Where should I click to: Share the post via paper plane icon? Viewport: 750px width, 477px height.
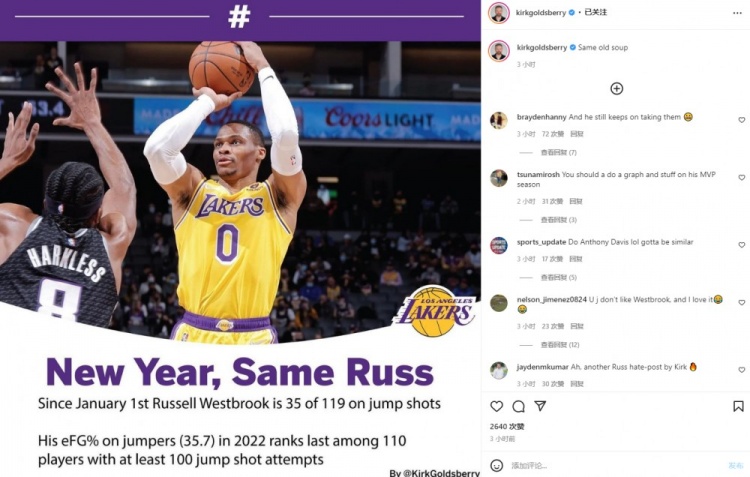click(540, 406)
